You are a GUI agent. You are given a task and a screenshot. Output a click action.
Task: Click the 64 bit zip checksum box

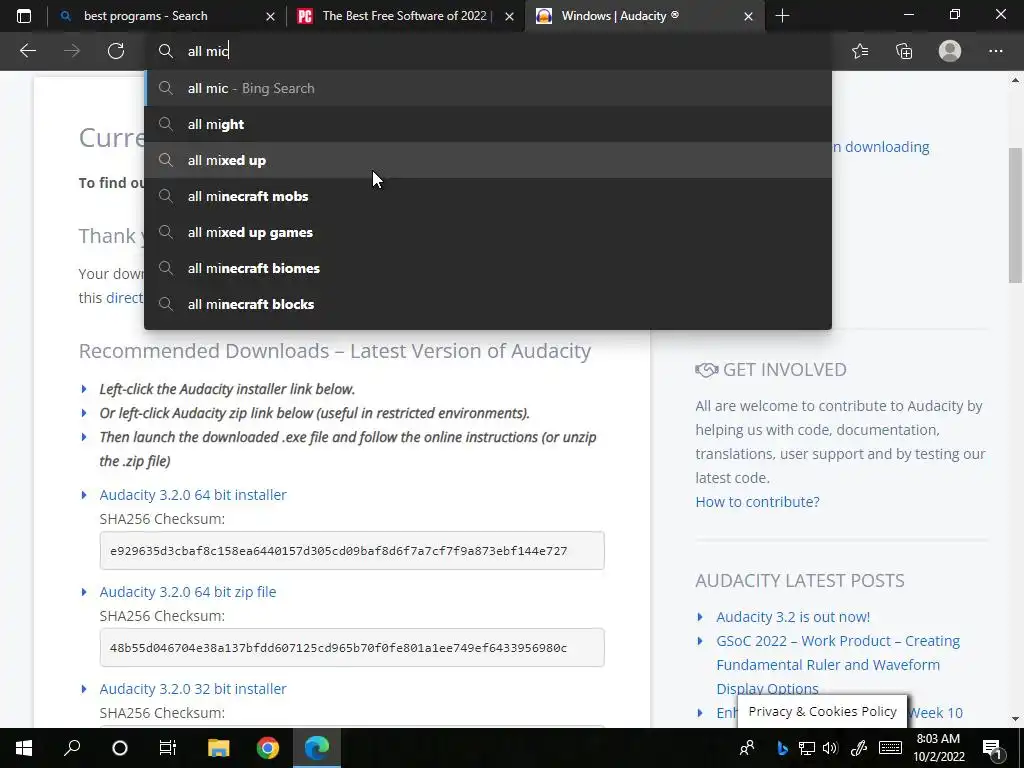coord(352,647)
